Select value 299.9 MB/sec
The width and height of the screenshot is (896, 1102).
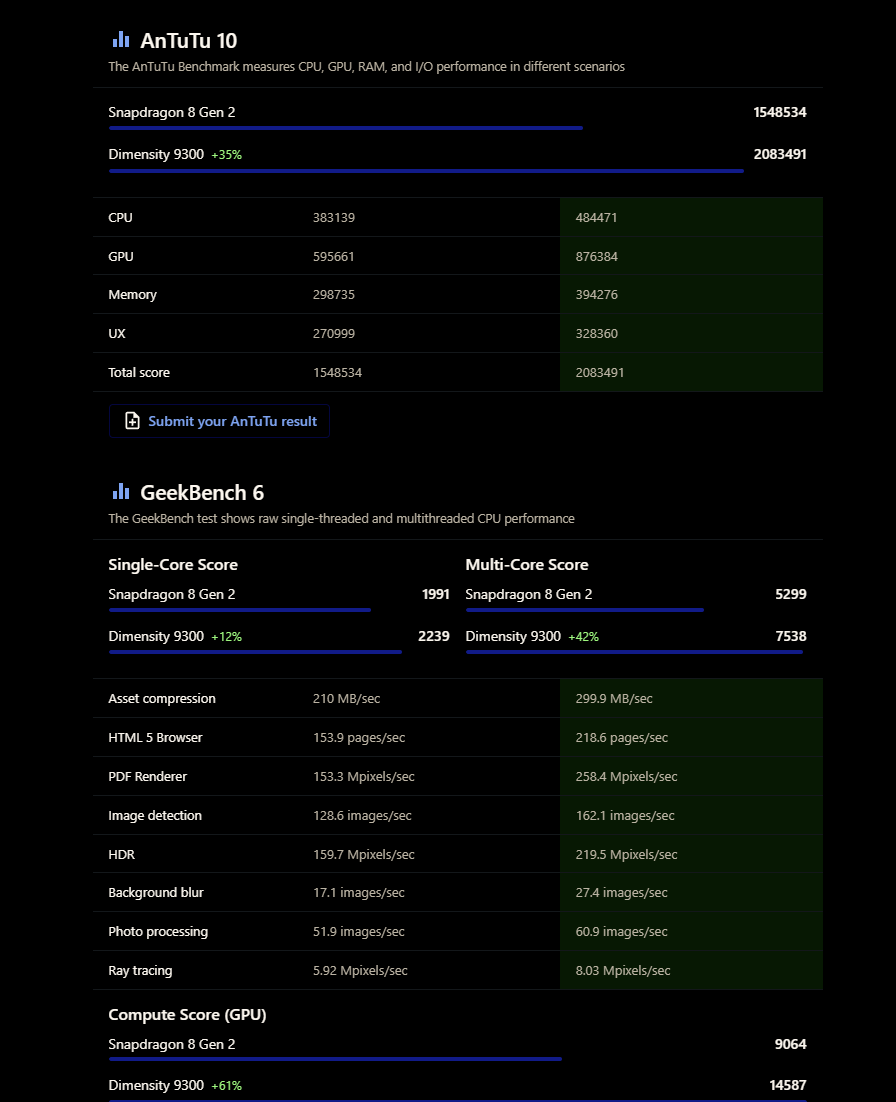click(x=614, y=699)
